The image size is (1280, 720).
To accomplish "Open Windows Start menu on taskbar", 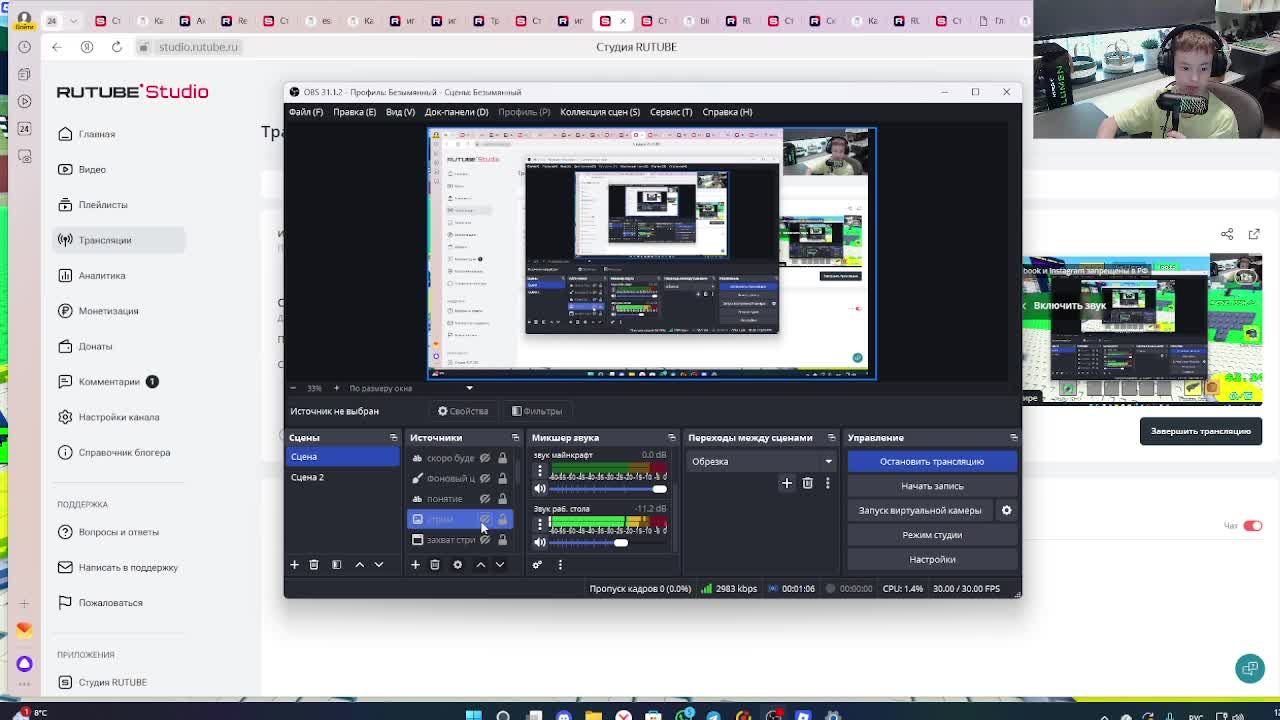I will click(x=474, y=715).
